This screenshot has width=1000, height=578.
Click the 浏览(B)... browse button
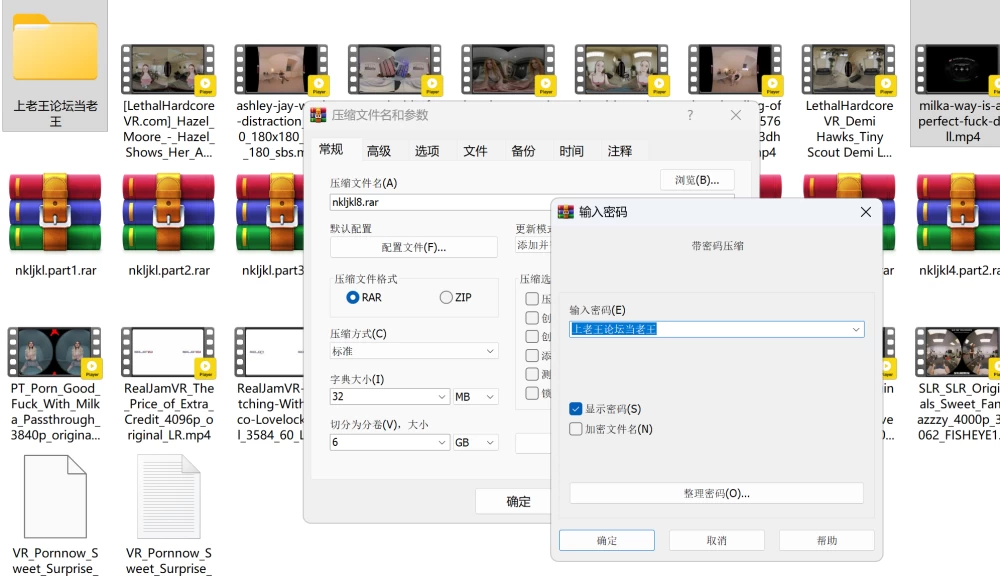[697, 180]
